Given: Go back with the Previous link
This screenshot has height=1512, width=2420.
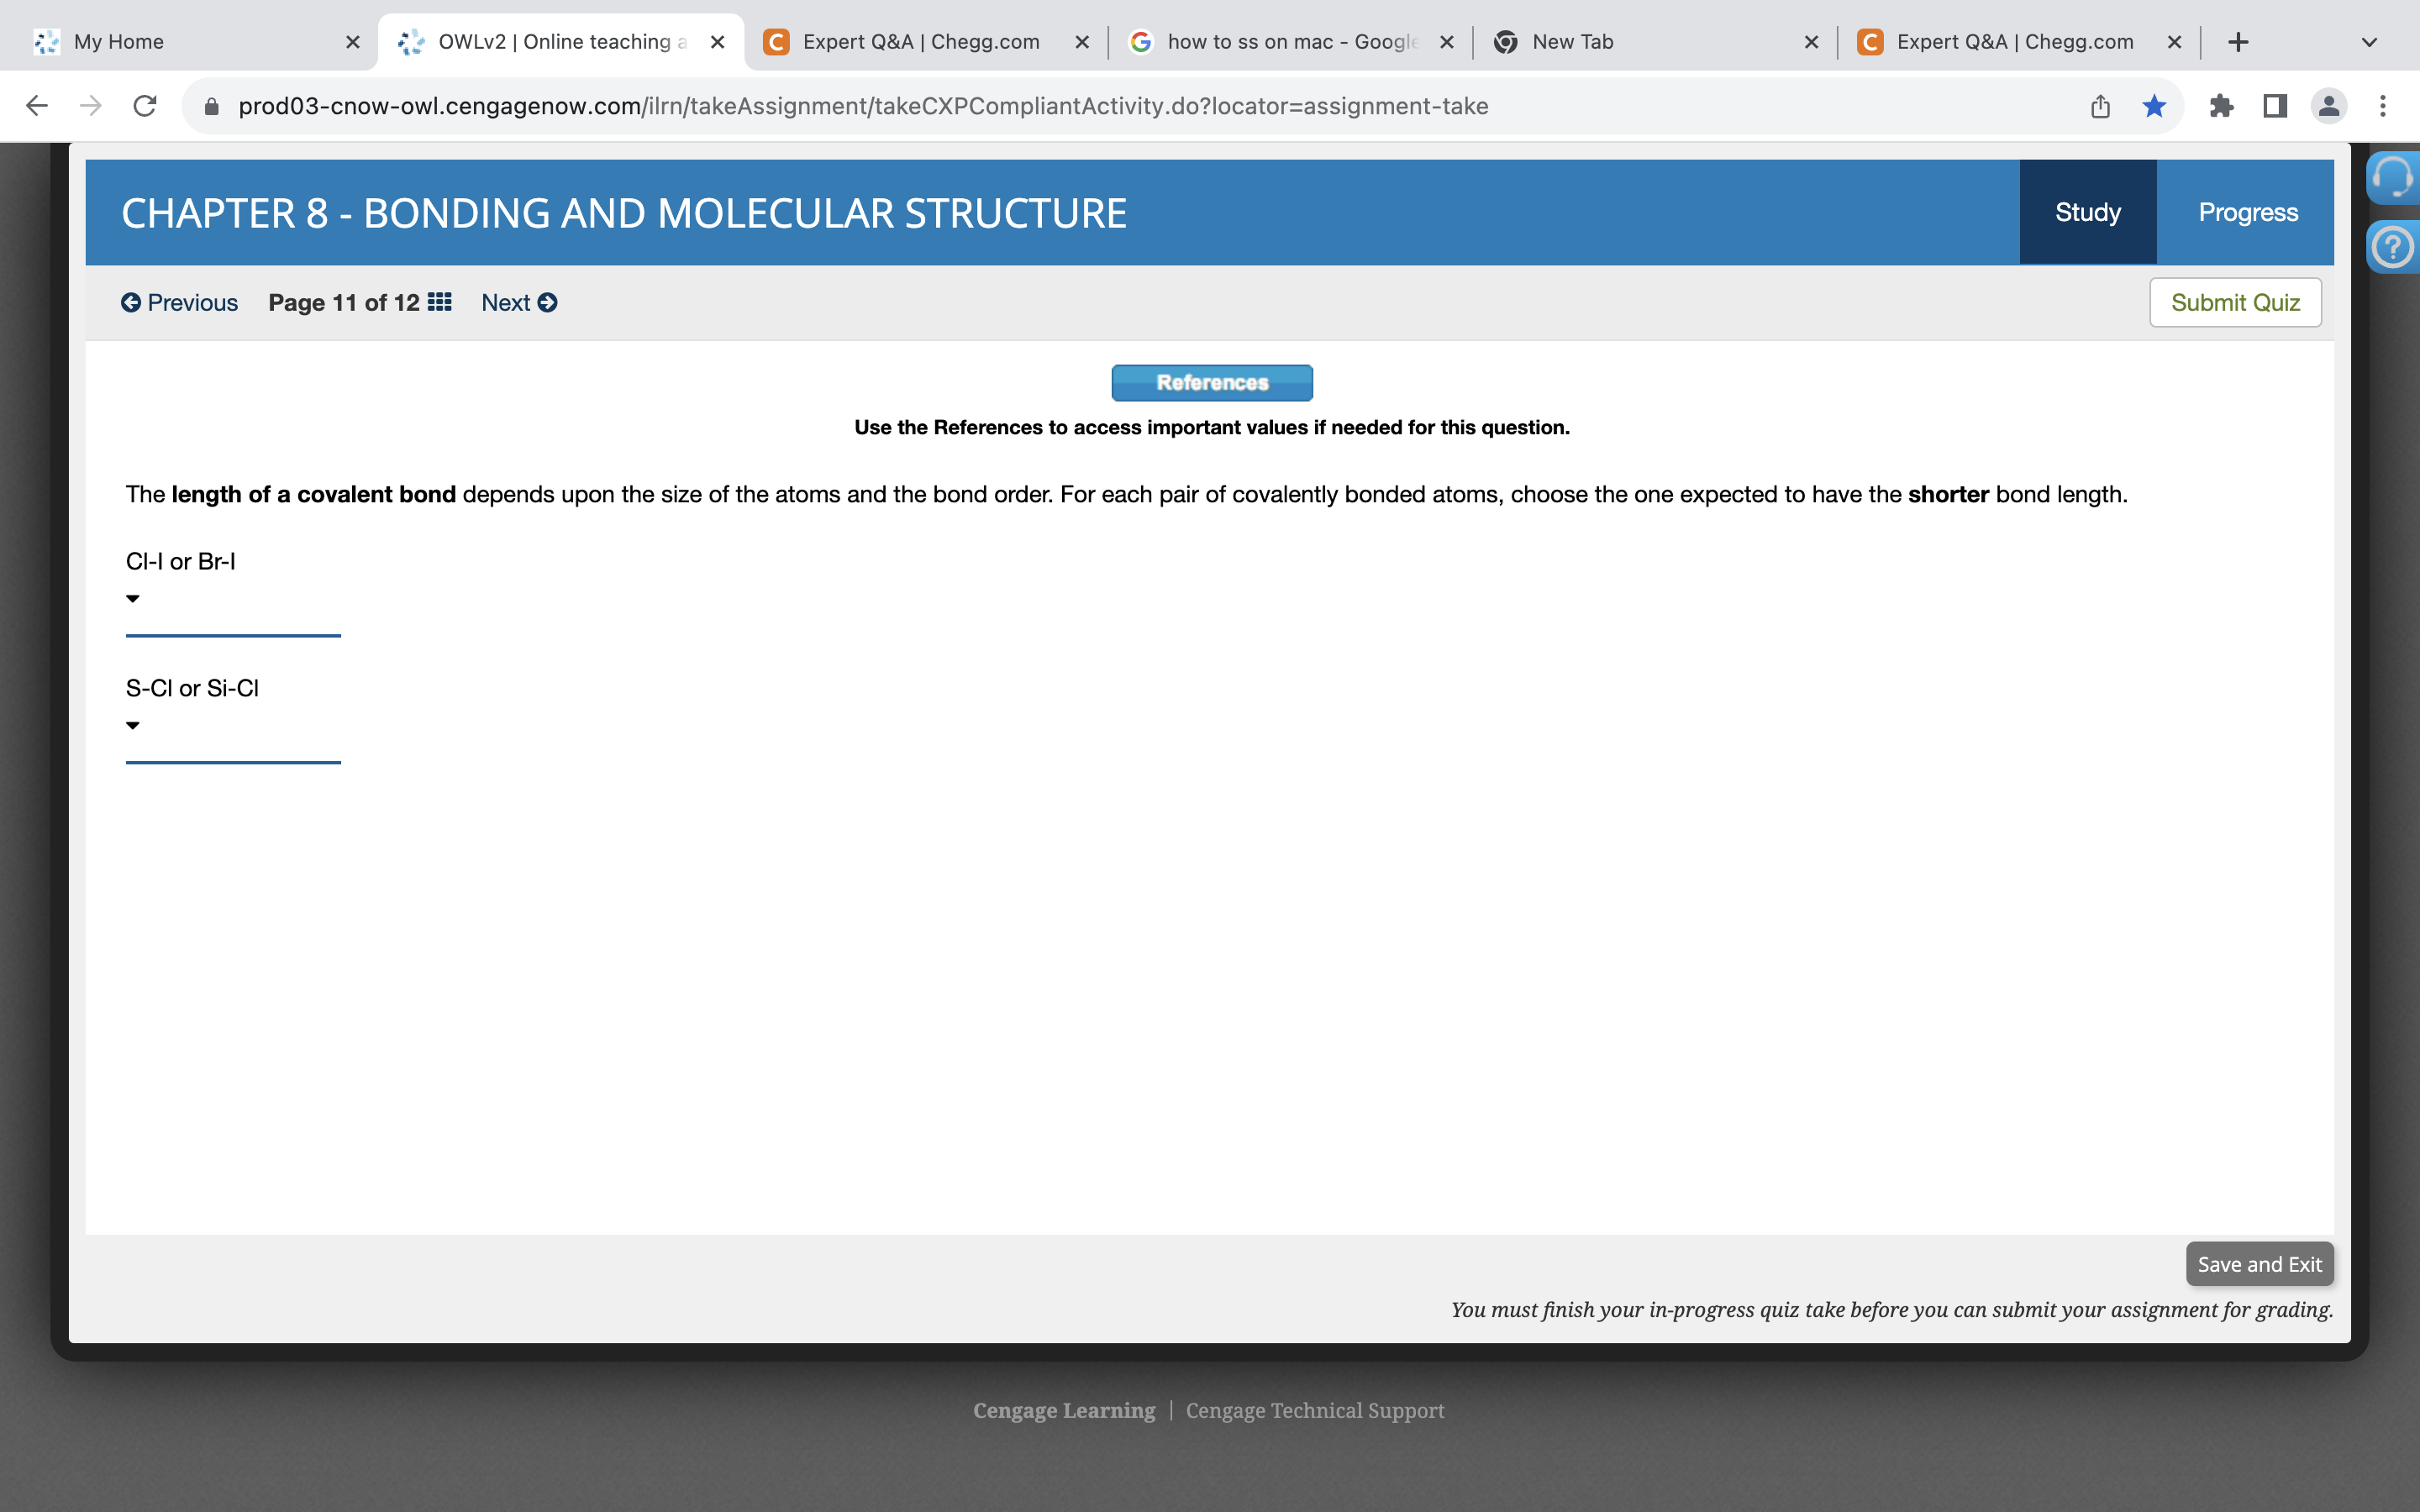Looking at the screenshot, I should 180,302.
